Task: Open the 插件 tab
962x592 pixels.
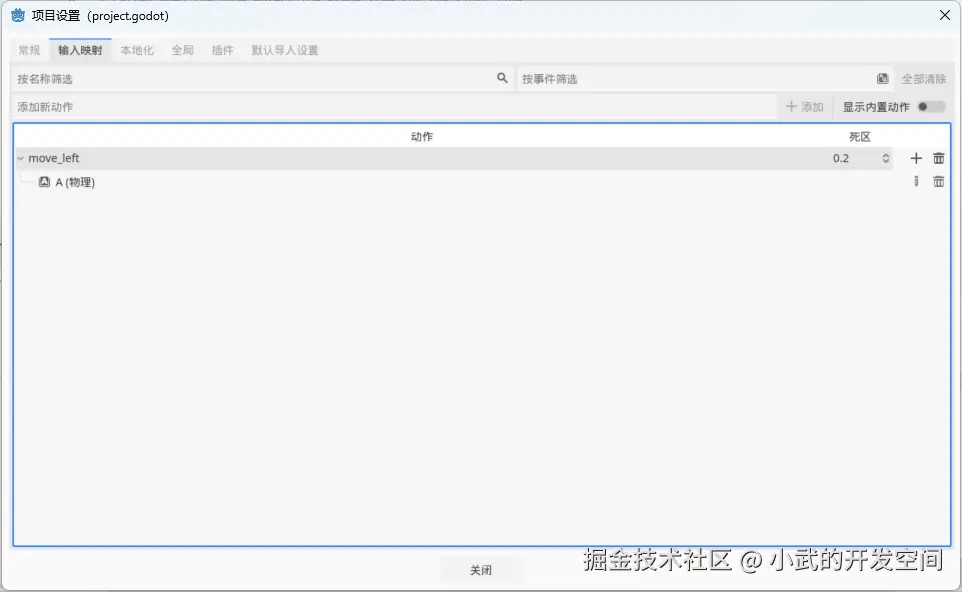Action: (222, 50)
